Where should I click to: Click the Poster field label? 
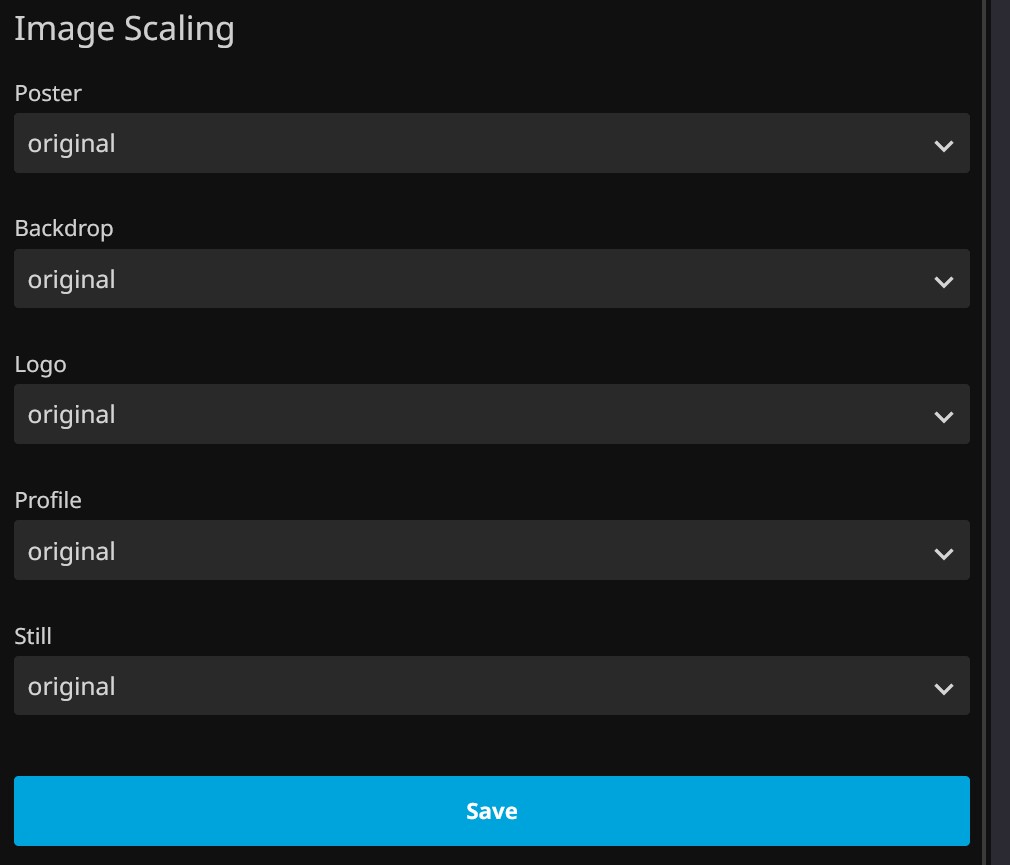click(x=48, y=93)
